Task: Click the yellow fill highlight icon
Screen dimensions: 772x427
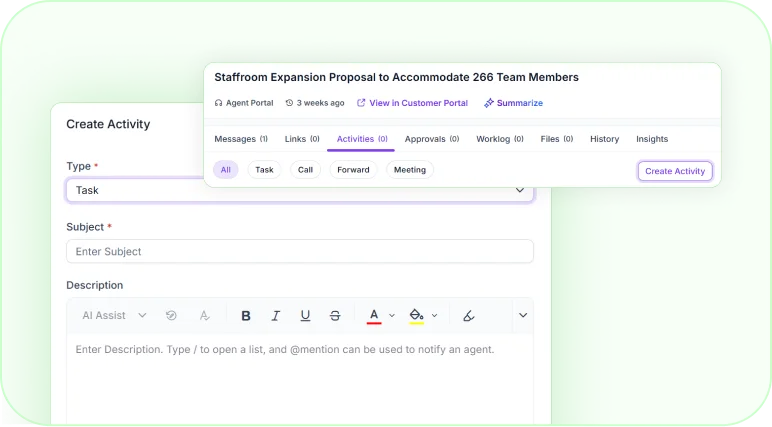Action: tap(417, 316)
